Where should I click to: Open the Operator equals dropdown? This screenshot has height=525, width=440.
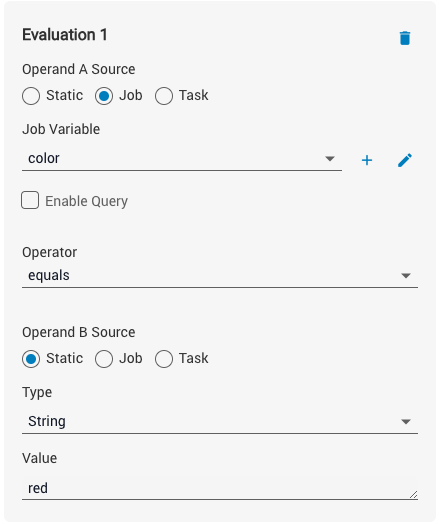point(220,276)
